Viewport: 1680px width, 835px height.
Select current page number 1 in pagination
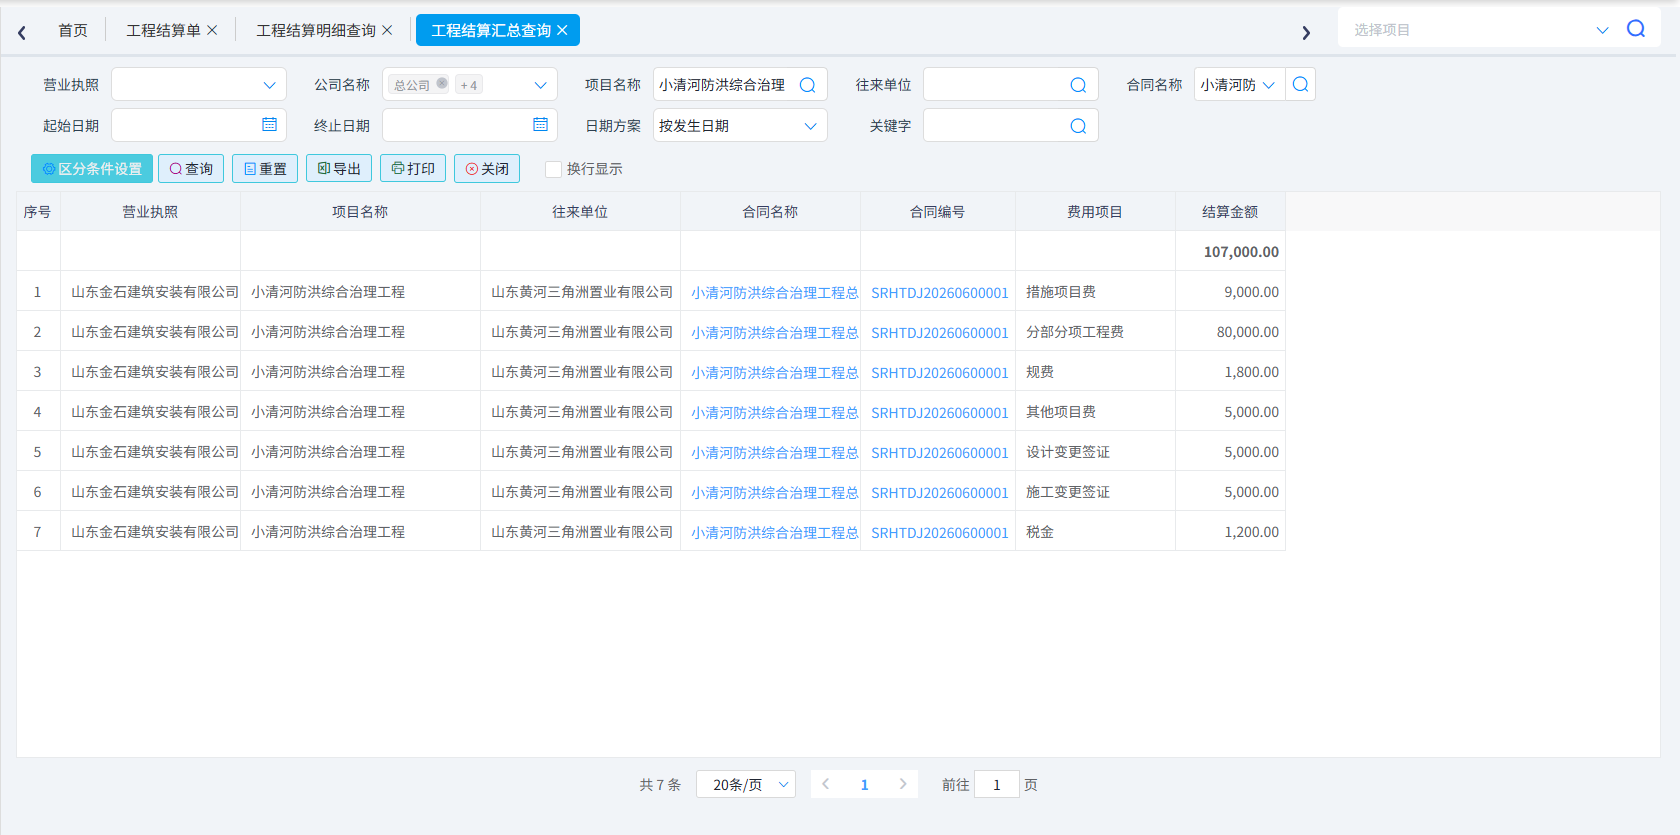coord(864,785)
